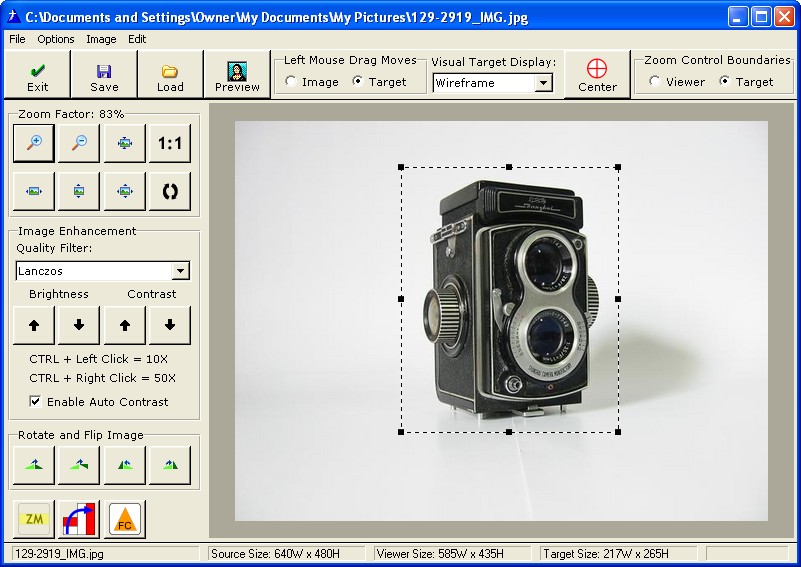Screen dimensions: 801x567
Task: Click the Zoom Factor: 83% label
Action: 71,114
